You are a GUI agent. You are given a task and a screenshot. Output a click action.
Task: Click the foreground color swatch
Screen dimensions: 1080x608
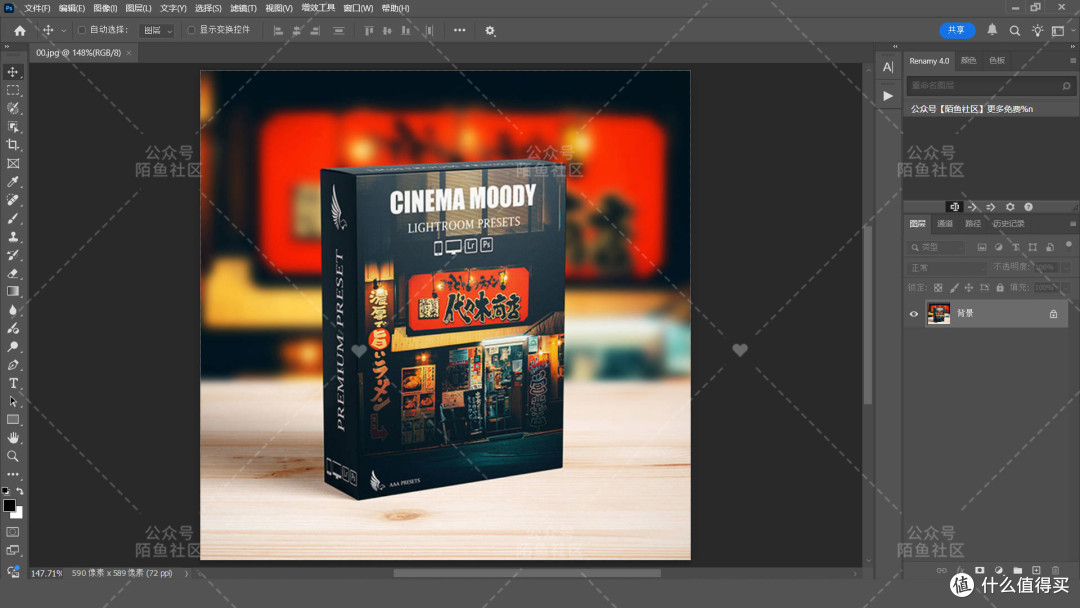9,506
